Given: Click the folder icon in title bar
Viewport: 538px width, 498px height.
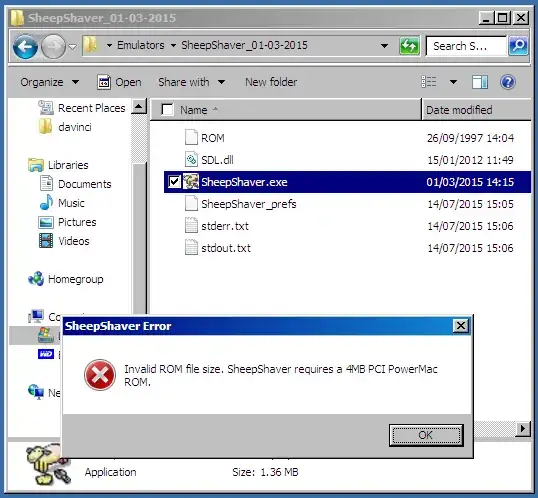Looking at the screenshot, I should click(x=17, y=18).
